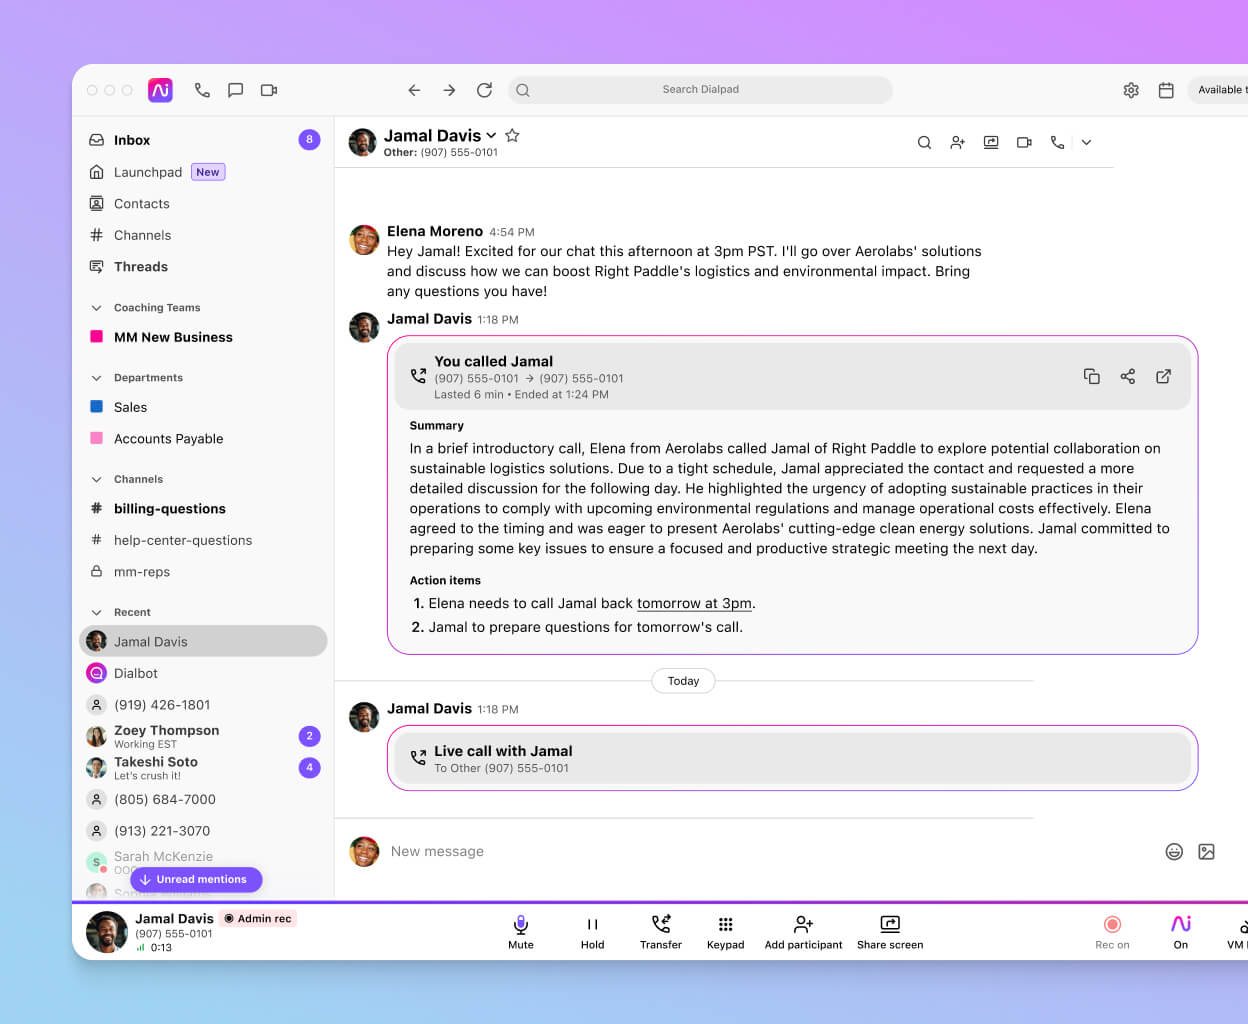Click in the New message field
Viewport: 1248px width, 1024px height.
(x=600, y=851)
